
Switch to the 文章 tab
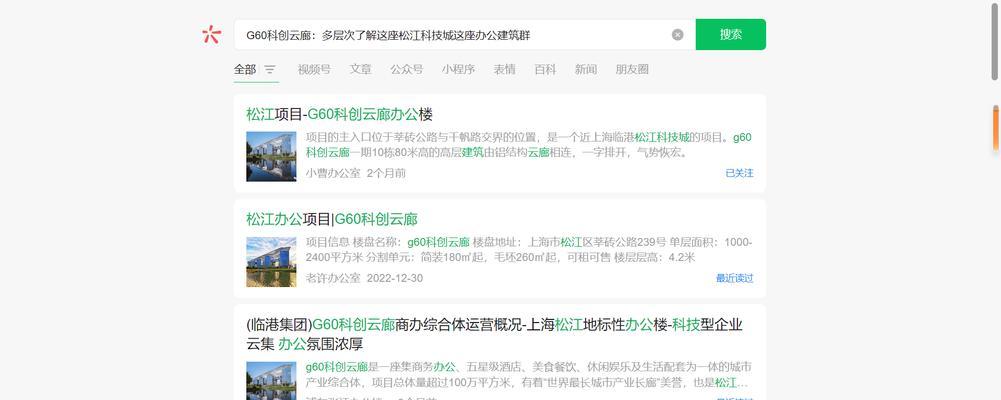[360, 70]
